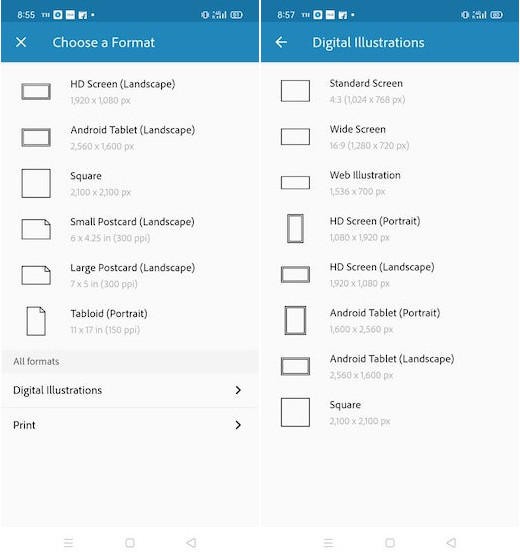Choose Web Illustration format icon
This screenshot has height=560, width=520.
pos(295,182)
